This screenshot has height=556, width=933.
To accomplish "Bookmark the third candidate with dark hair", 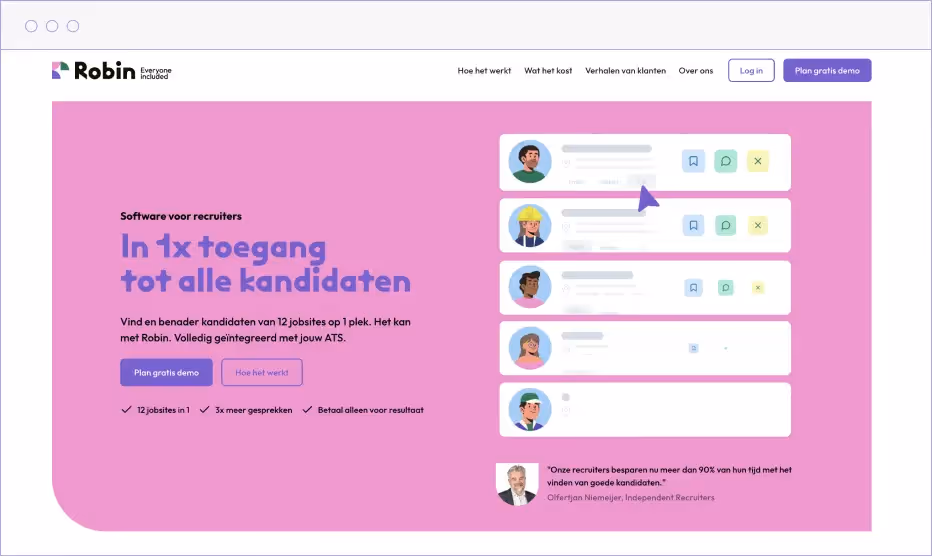I will coord(693,288).
